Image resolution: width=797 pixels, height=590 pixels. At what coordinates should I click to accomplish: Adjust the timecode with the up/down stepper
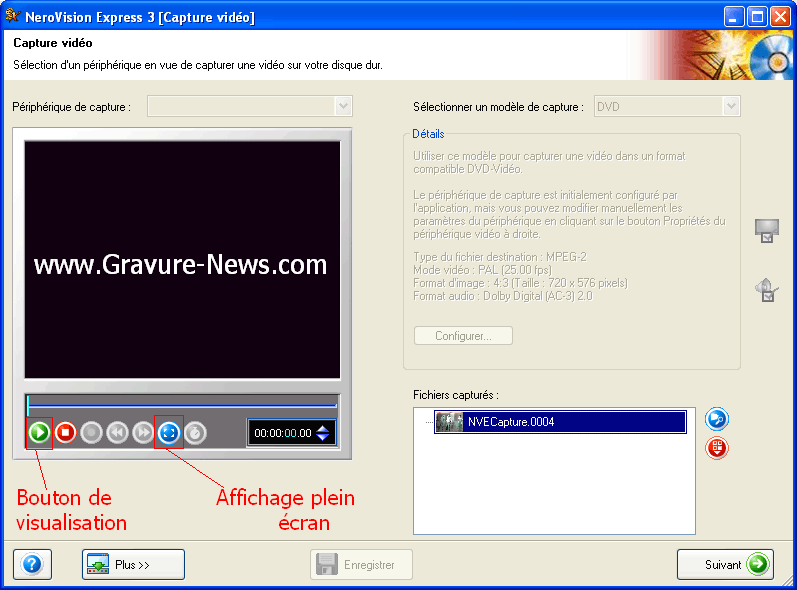click(x=323, y=433)
